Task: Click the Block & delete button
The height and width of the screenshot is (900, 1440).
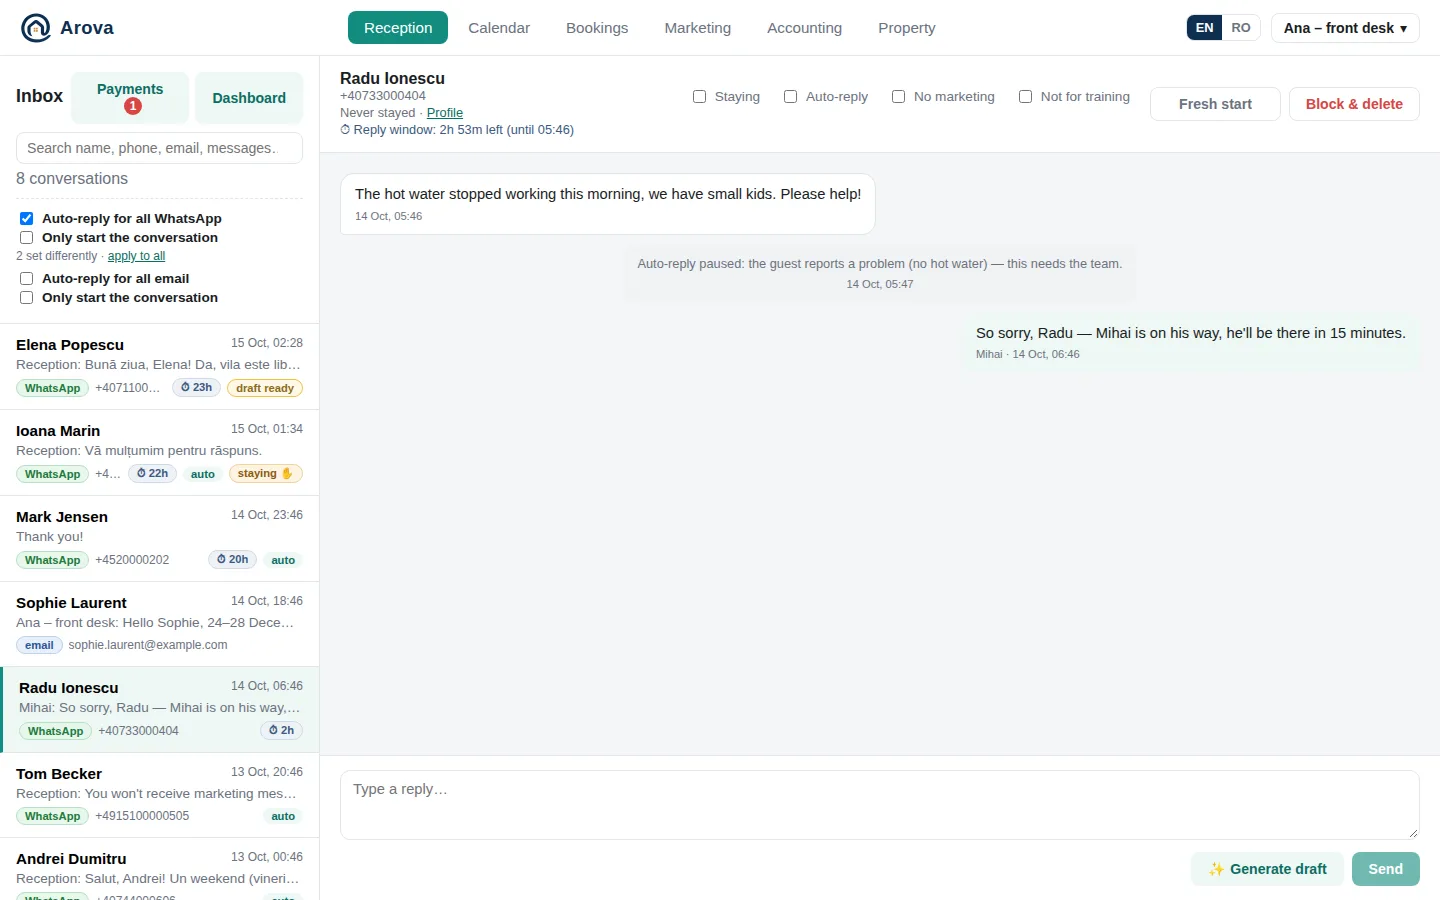Action: (x=1354, y=104)
